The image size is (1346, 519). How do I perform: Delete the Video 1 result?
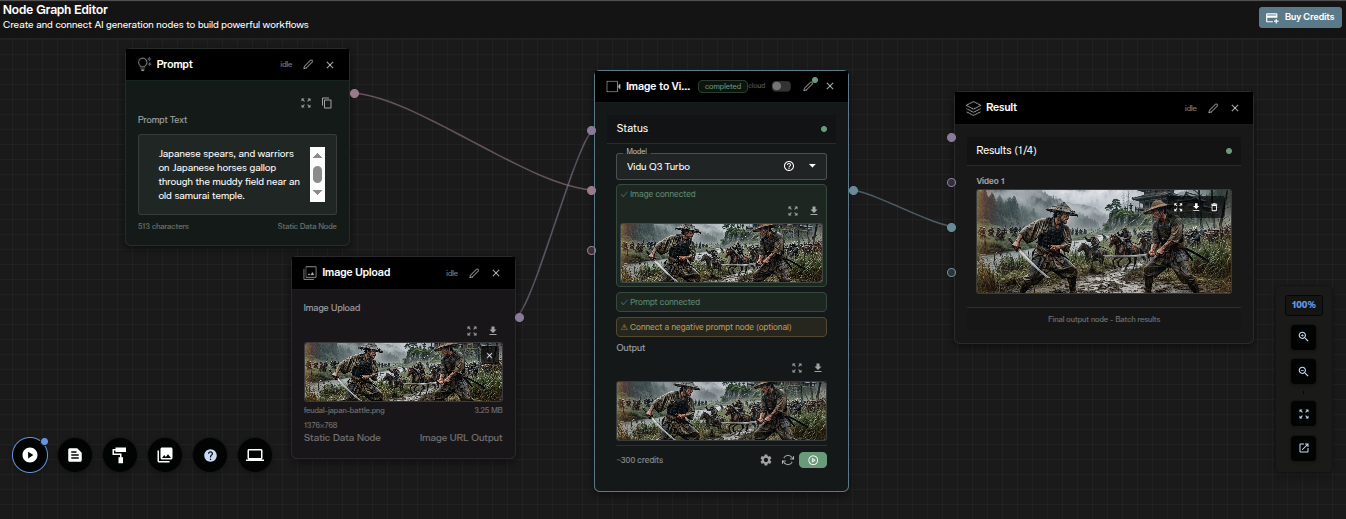(1214, 207)
